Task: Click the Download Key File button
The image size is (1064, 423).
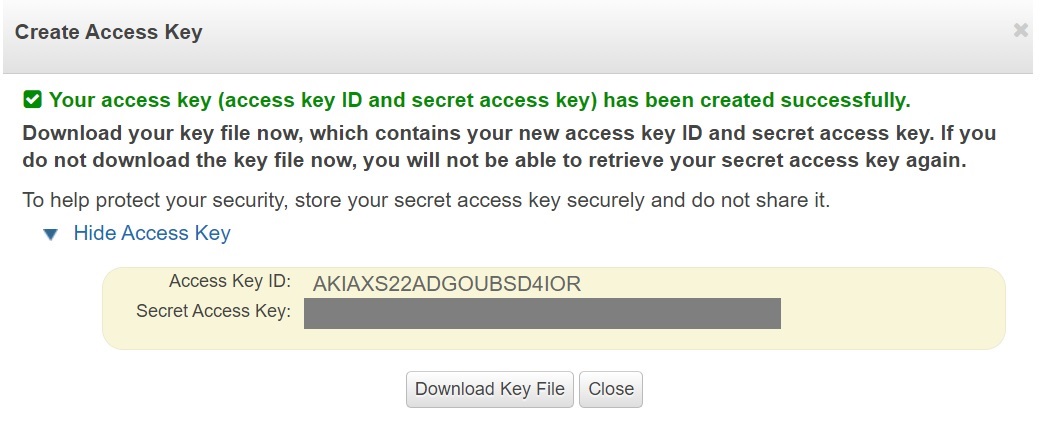Action: click(x=490, y=389)
